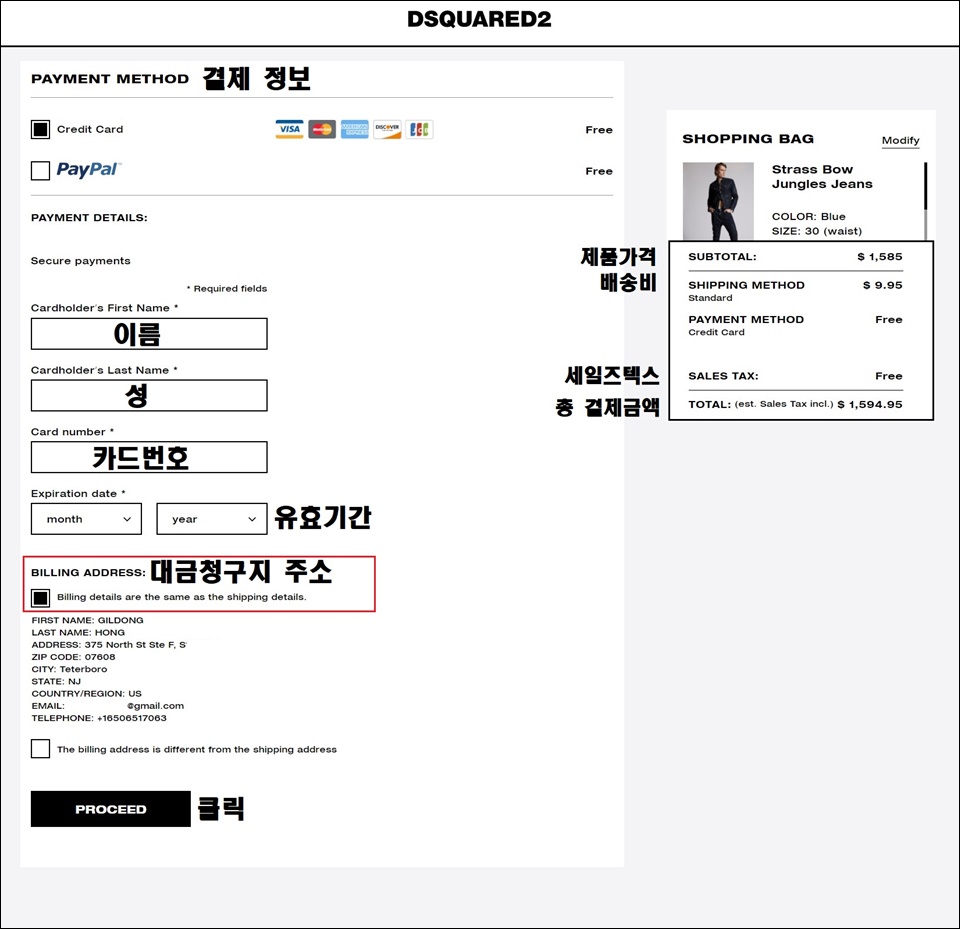960x929 pixels.
Task: Click the American Express card icon
Action: [354, 129]
